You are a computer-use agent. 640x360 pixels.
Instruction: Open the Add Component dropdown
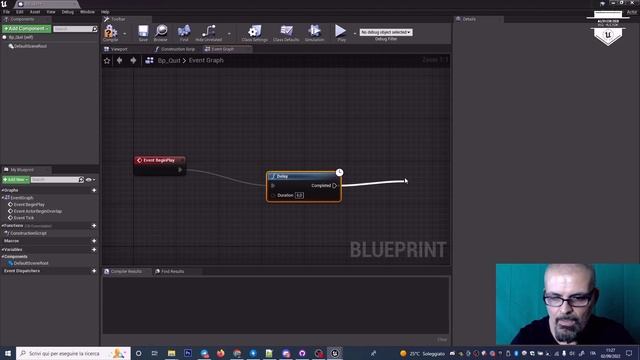[27, 29]
